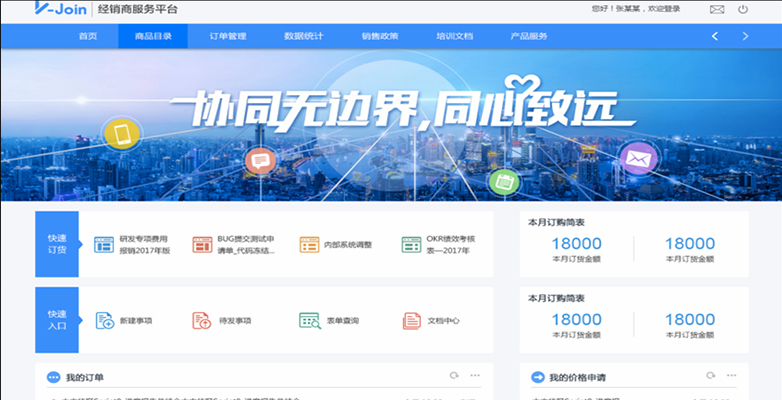The image size is (782, 400).
Task: Click the 内部系统调整 form icon
Action: 308,244
